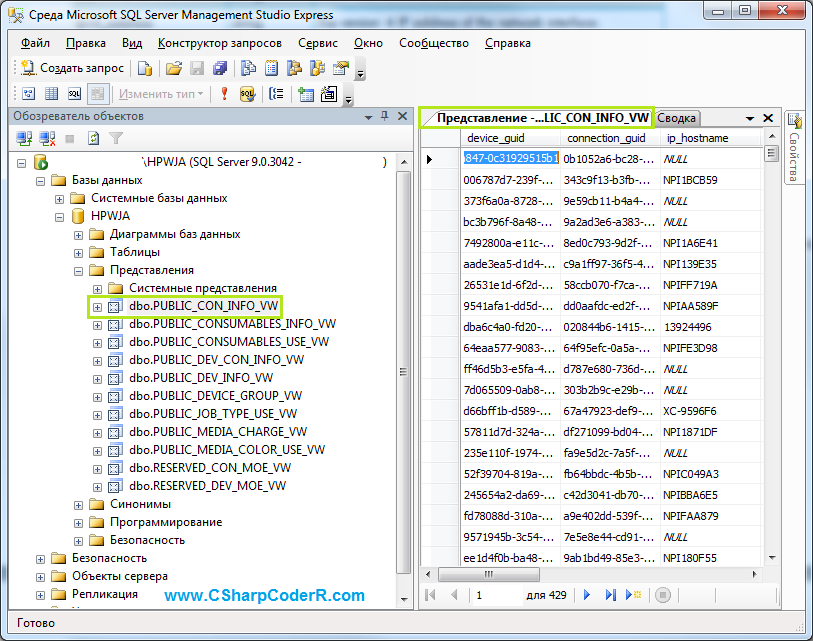
Task: Click the add derived table icon
Action: (x=329, y=94)
